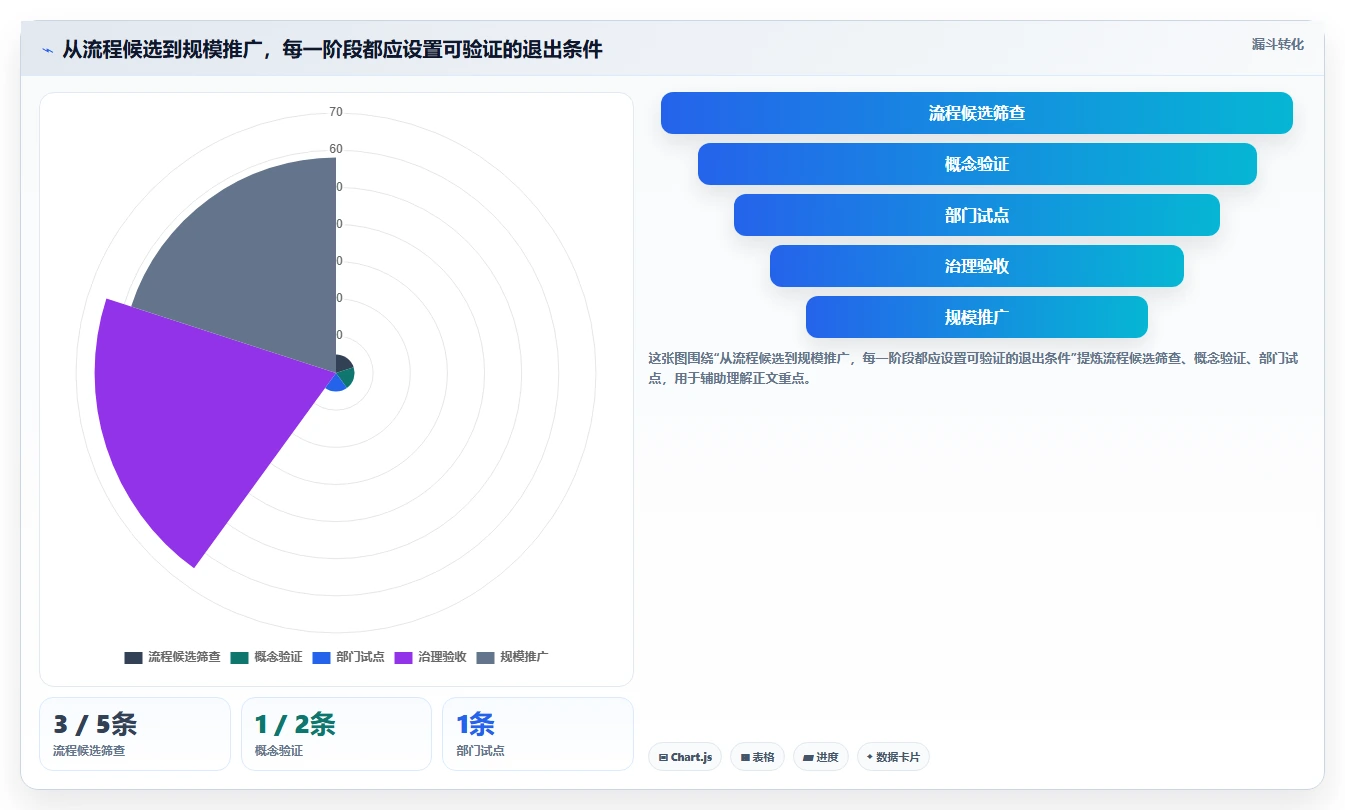The width and height of the screenshot is (1345, 810).
Task: Click the 表格 tag icon
Action: click(x=745, y=758)
